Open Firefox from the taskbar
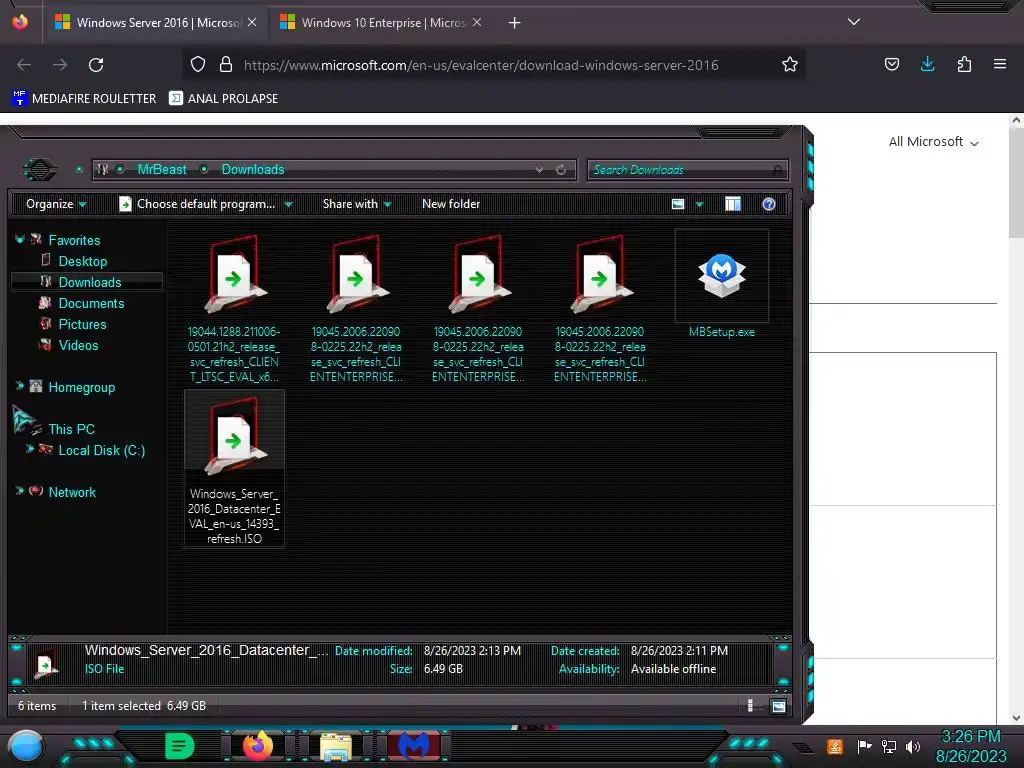The width and height of the screenshot is (1024, 768). point(258,746)
